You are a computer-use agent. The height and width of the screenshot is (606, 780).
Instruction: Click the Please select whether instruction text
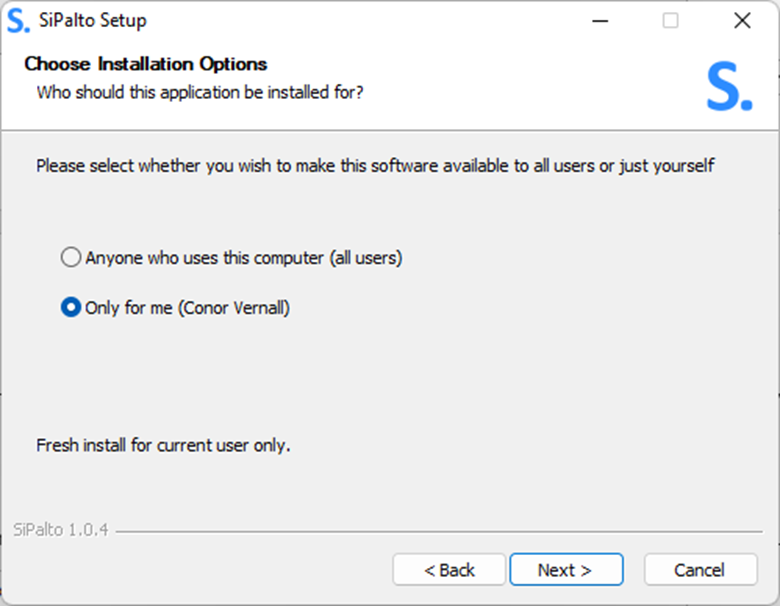pyautogui.click(x=375, y=166)
